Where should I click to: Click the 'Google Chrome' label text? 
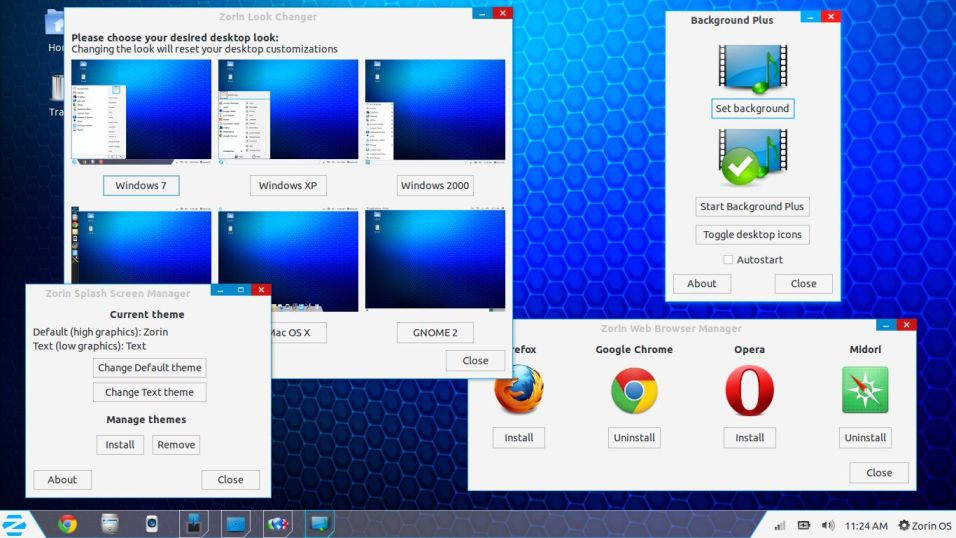pyautogui.click(x=634, y=350)
